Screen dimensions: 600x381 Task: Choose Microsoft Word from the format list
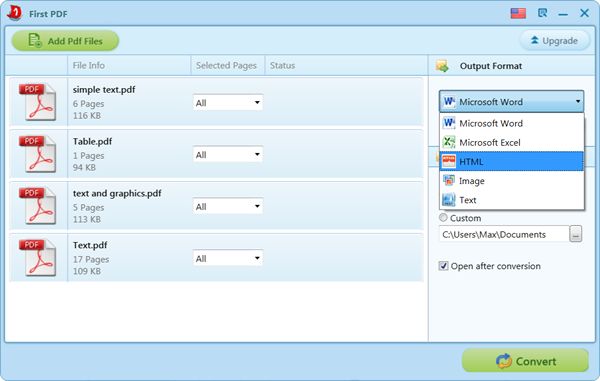click(512, 123)
